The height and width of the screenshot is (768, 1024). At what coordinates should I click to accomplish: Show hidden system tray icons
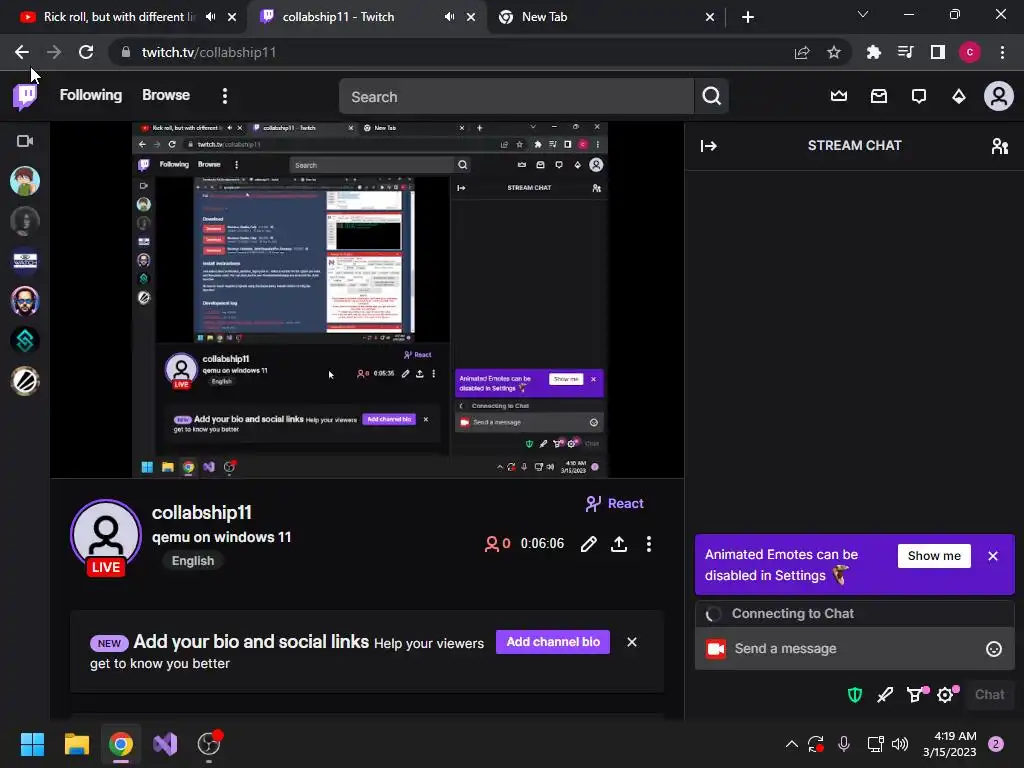click(792, 744)
